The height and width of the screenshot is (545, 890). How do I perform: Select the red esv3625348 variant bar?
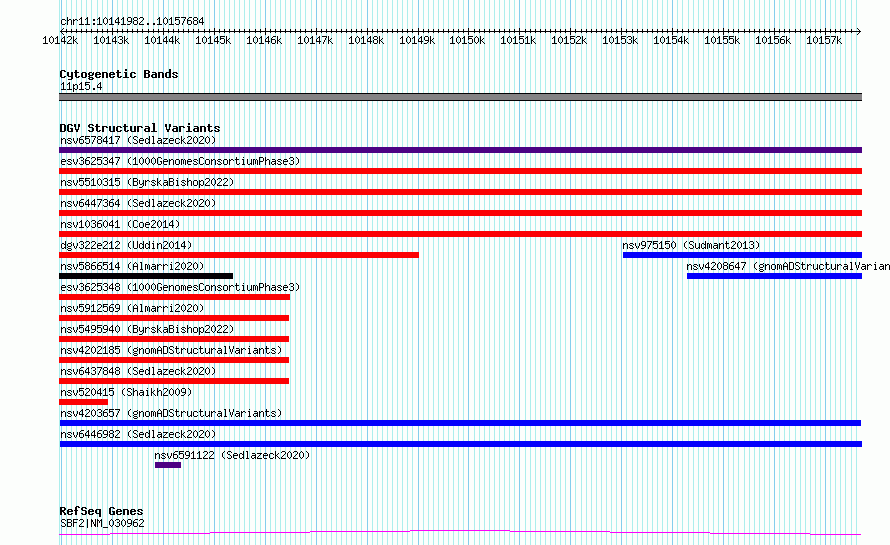pos(174,297)
